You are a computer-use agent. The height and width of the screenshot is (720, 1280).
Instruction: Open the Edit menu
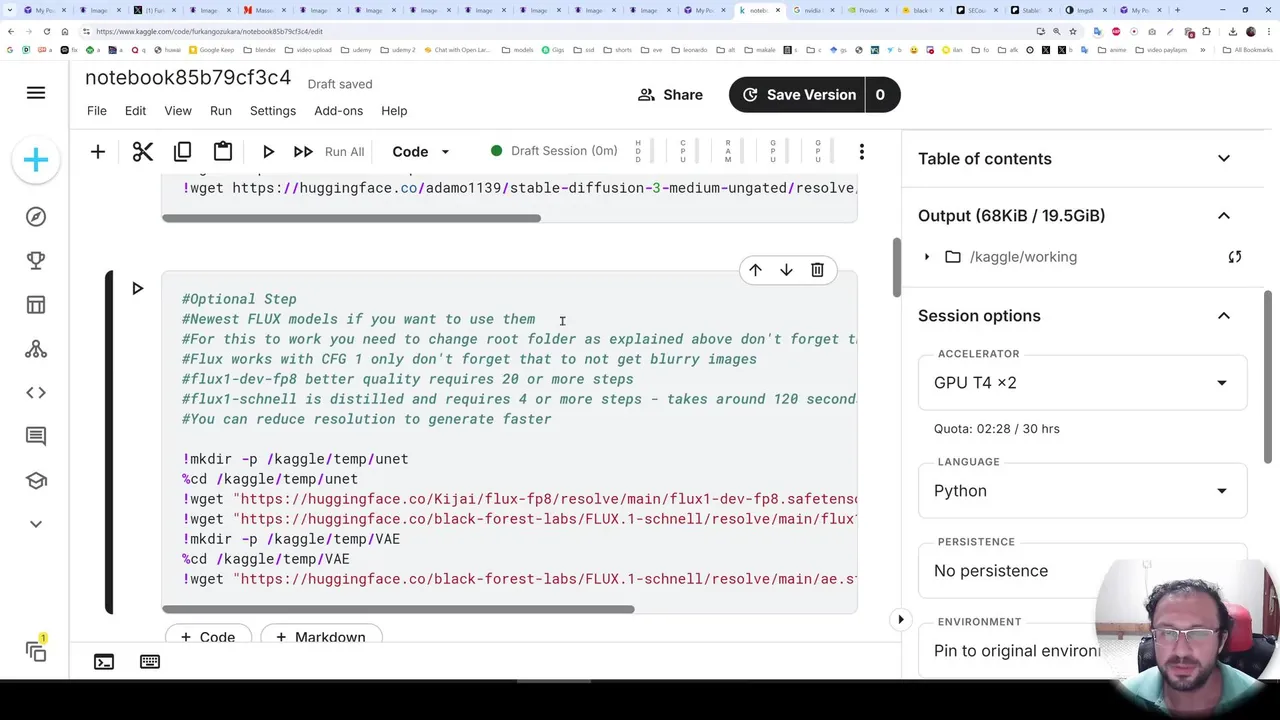(135, 111)
